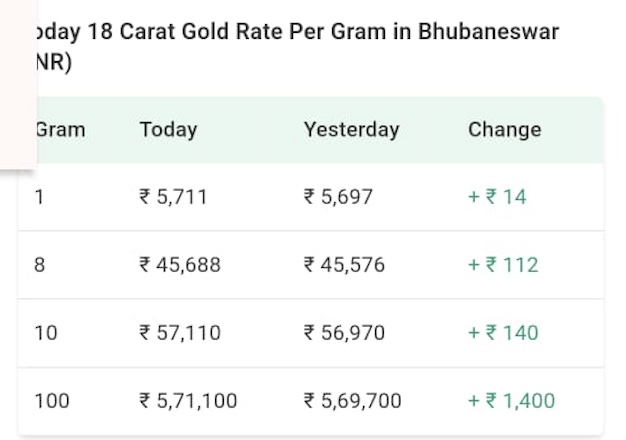The width and height of the screenshot is (626, 440).
Task: Select yesterday's price ₹ 5,69,700
Action: pyautogui.click(x=352, y=401)
